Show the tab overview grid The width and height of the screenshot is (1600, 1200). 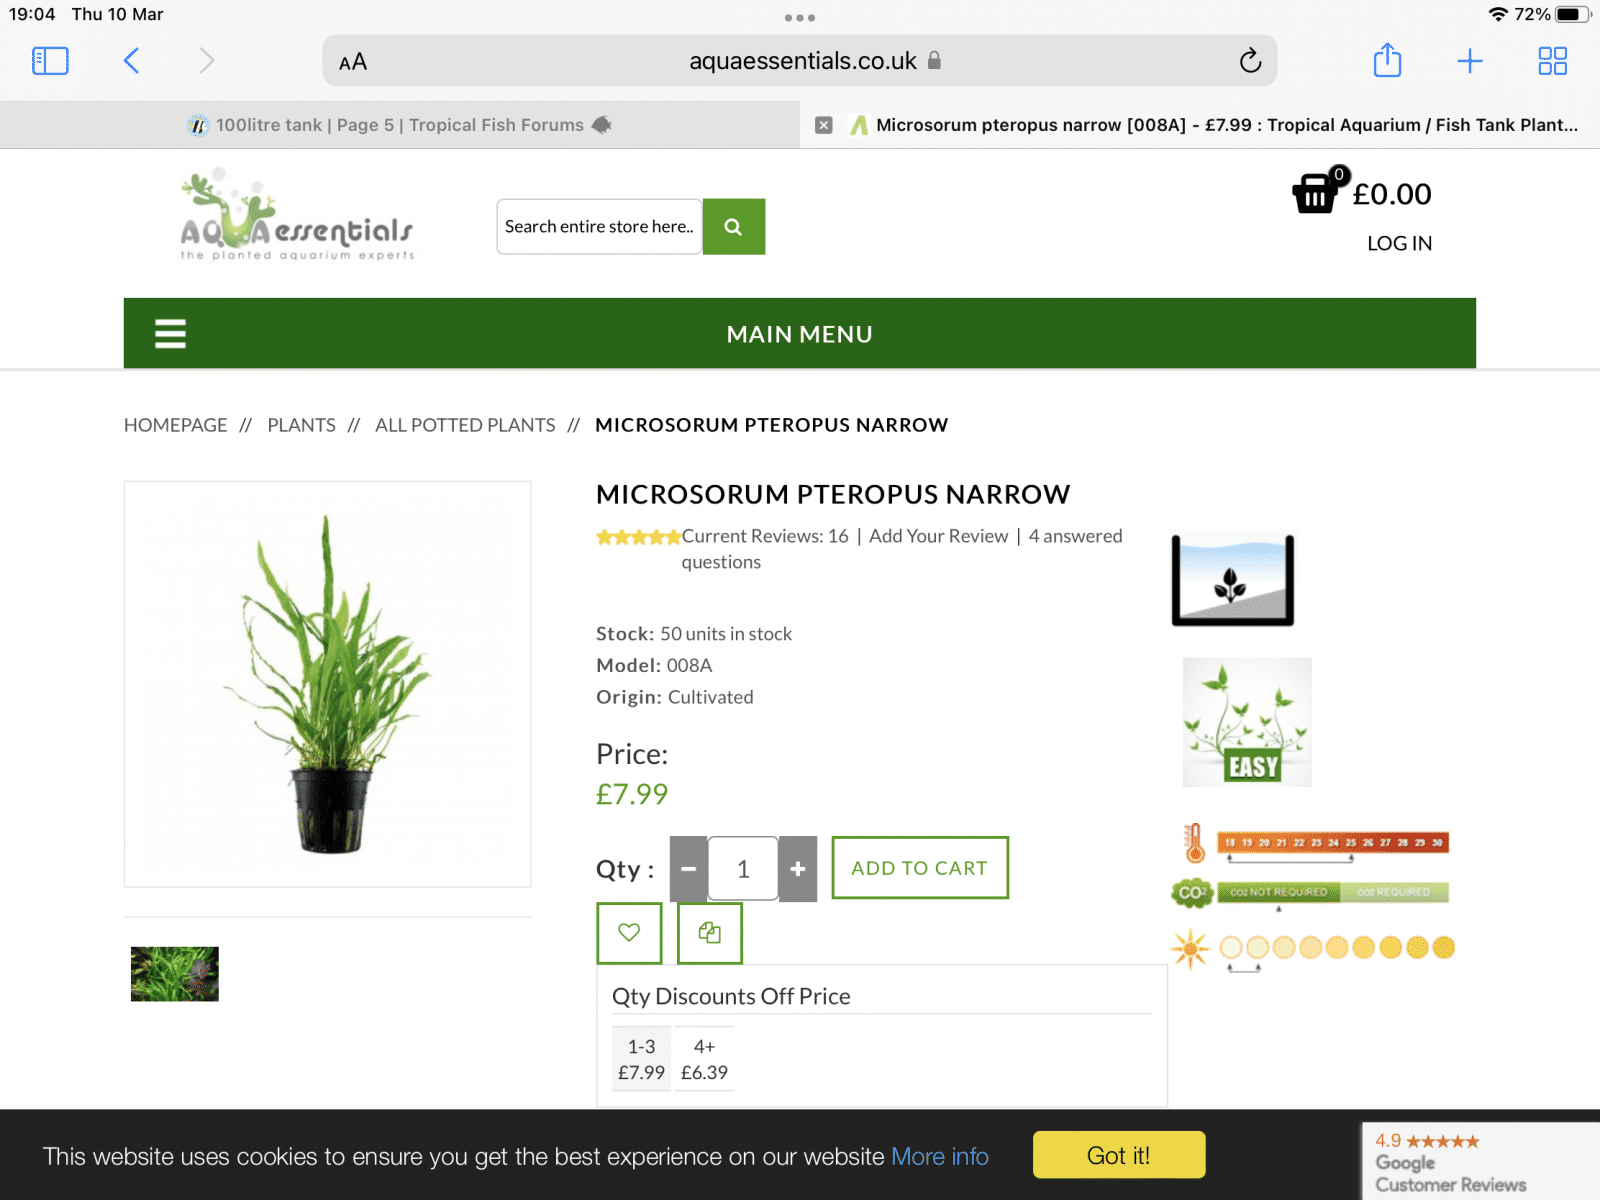click(1552, 61)
